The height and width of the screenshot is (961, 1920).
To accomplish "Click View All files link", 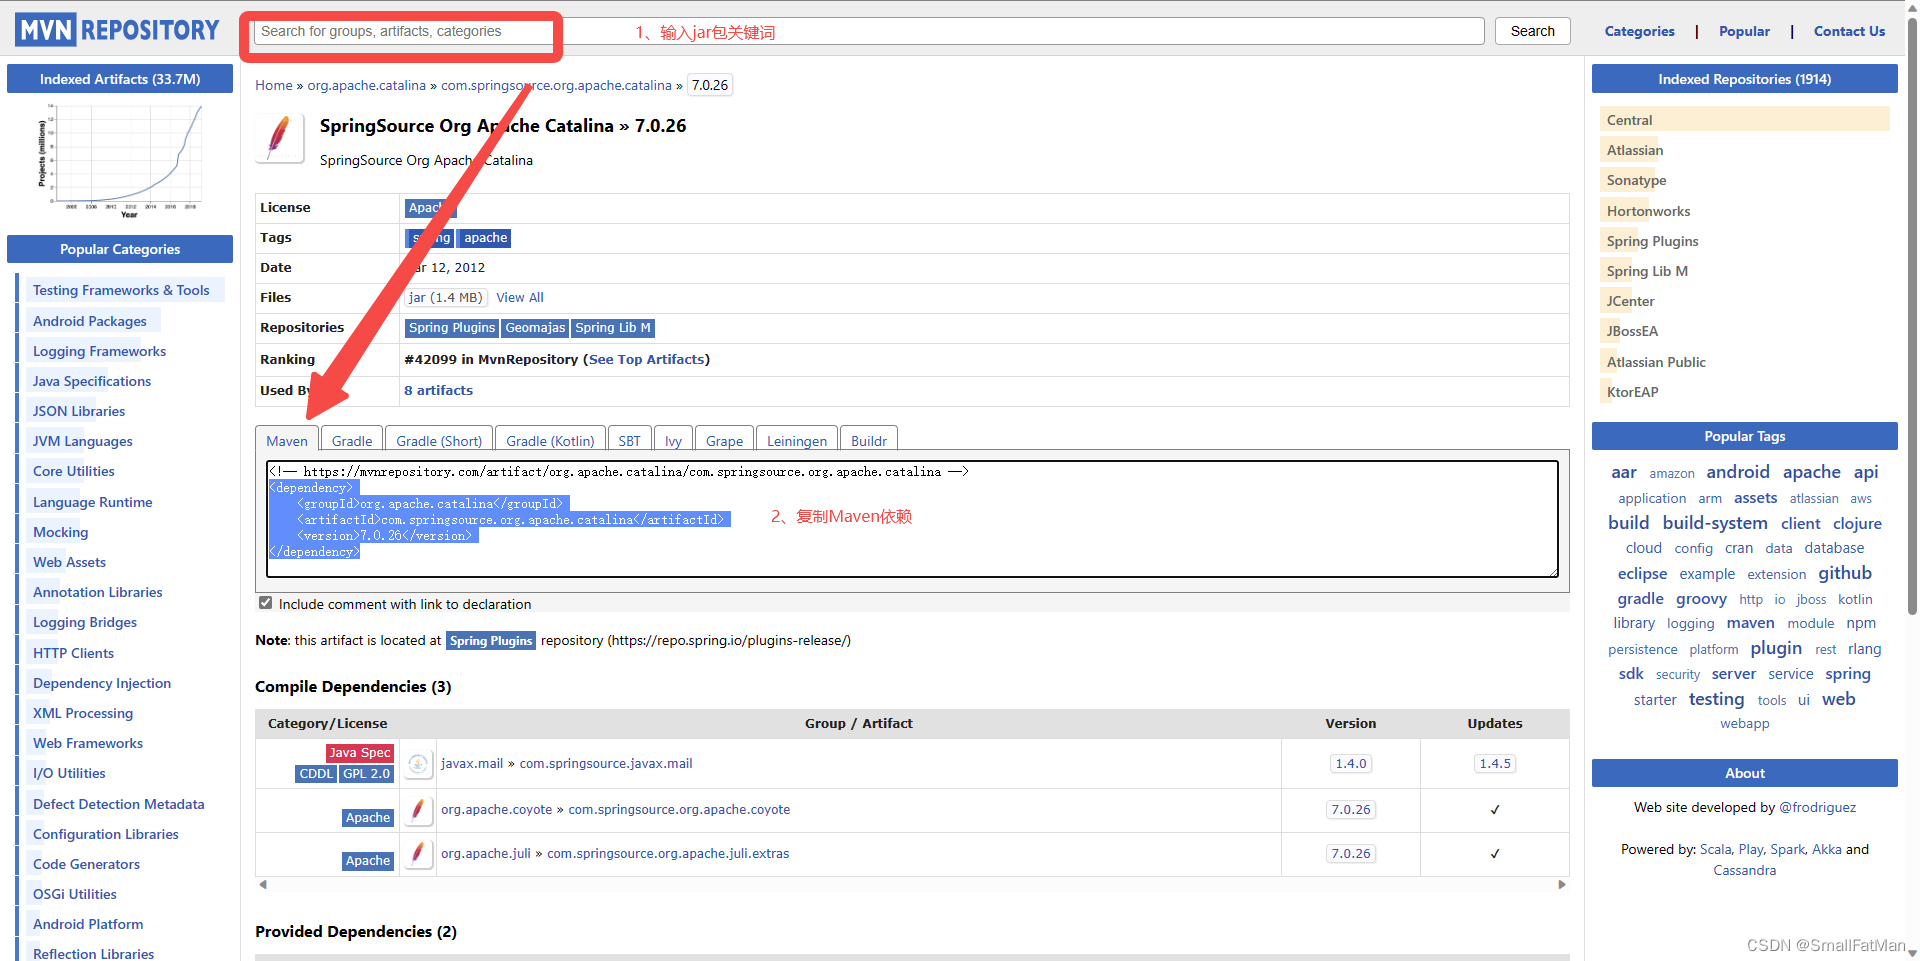I will coord(520,297).
